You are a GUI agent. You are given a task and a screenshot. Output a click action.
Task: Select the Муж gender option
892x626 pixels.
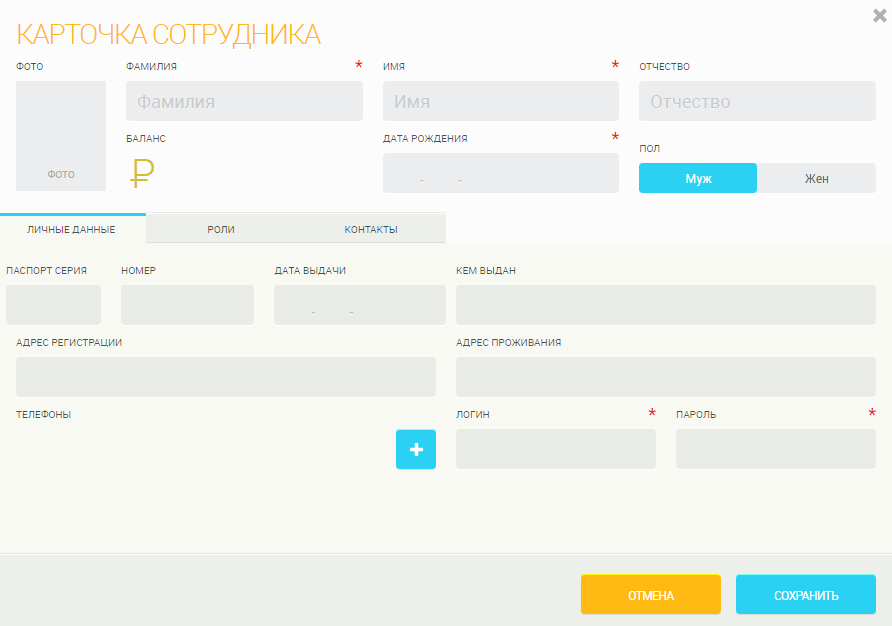click(x=698, y=178)
